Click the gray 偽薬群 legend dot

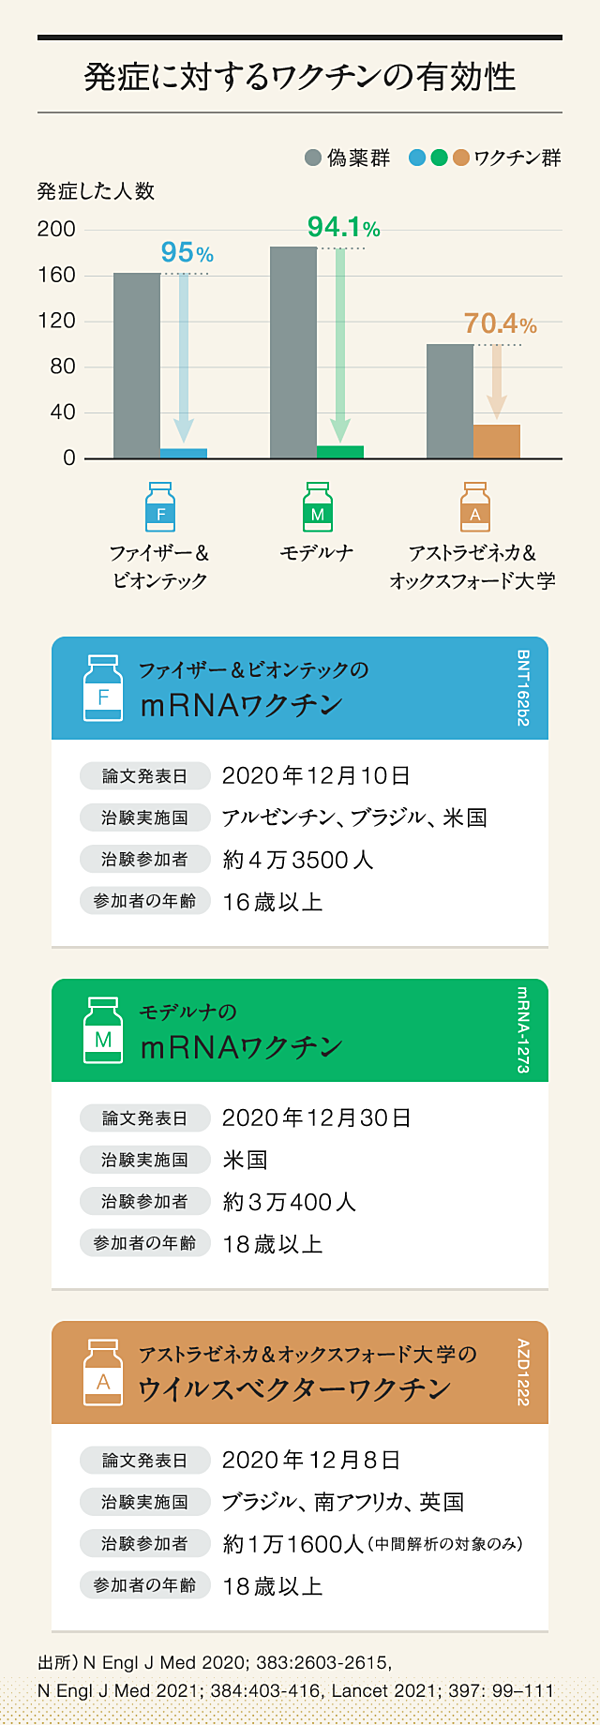tap(313, 158)
